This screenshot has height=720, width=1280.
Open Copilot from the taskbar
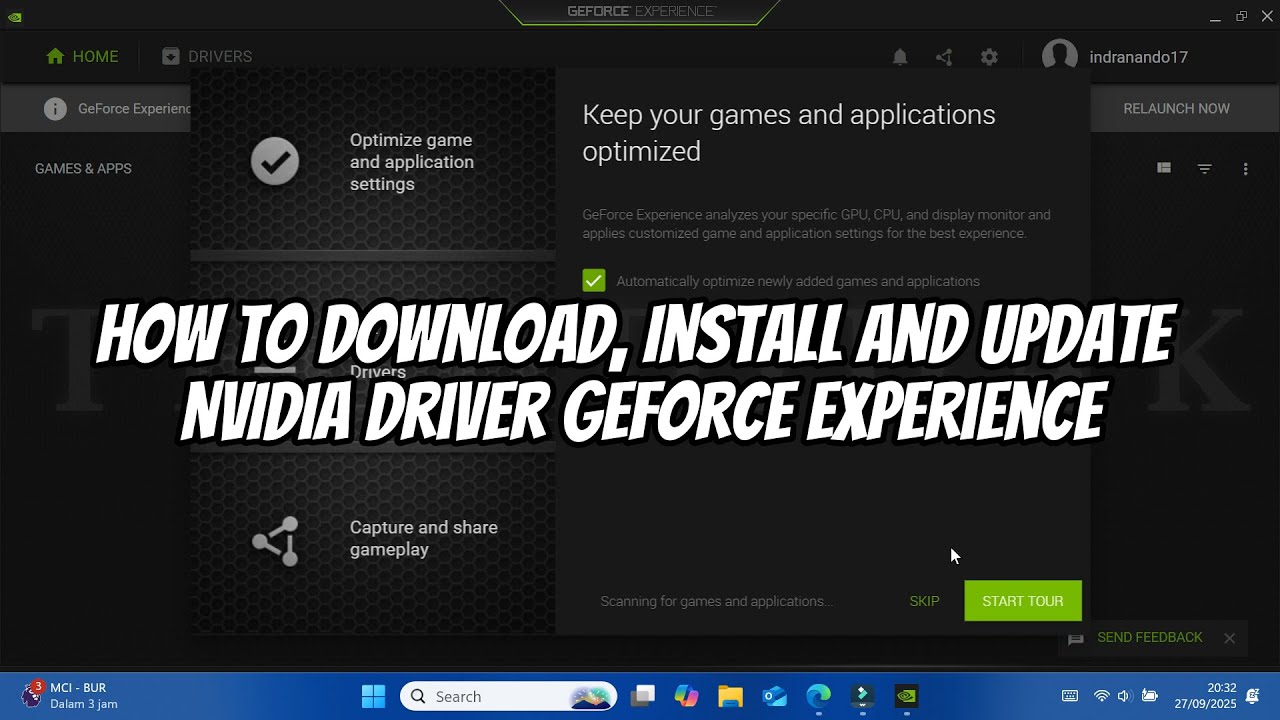[x=687, y=696]
